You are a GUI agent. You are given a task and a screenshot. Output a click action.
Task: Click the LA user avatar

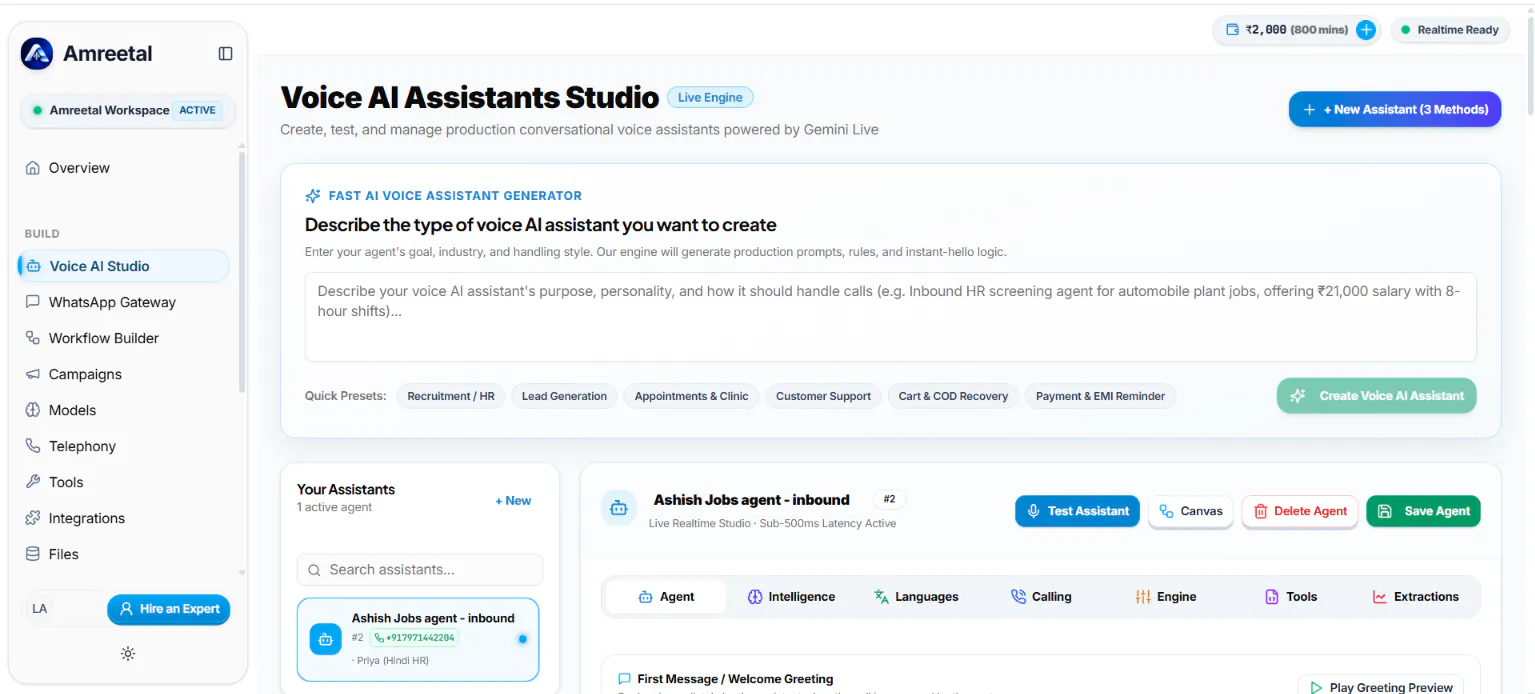40,609
